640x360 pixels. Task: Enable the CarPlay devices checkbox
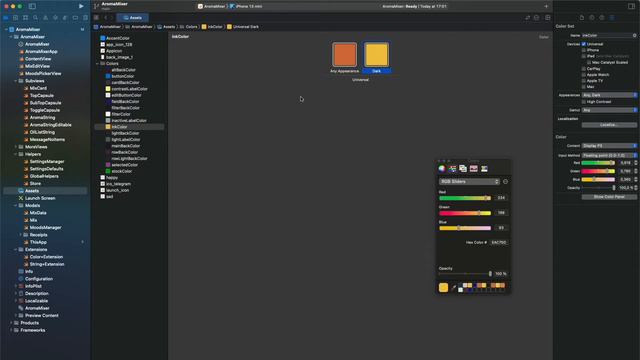pos(584,69)
